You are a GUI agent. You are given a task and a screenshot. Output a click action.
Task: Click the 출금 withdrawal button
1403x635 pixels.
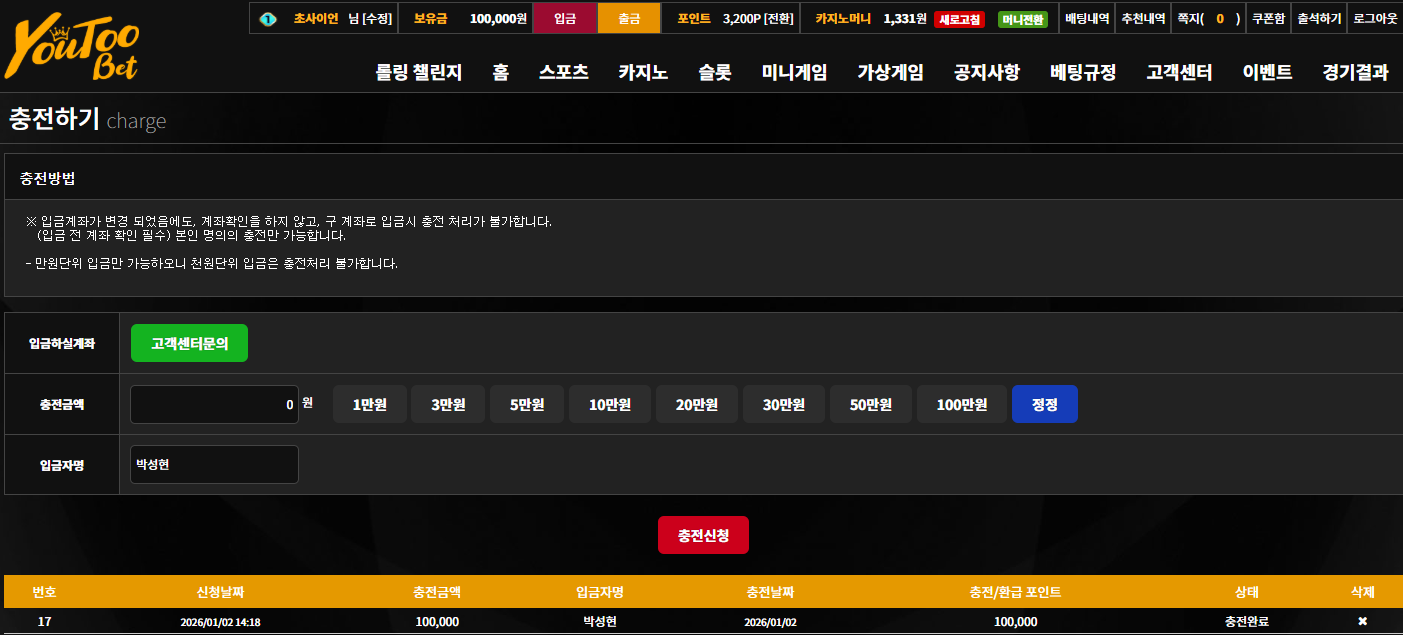point(629,18)
